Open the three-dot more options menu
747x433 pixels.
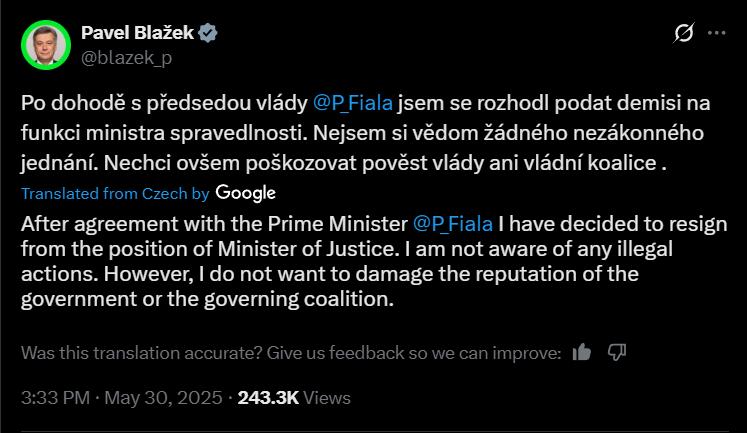[x=716, y=34]
